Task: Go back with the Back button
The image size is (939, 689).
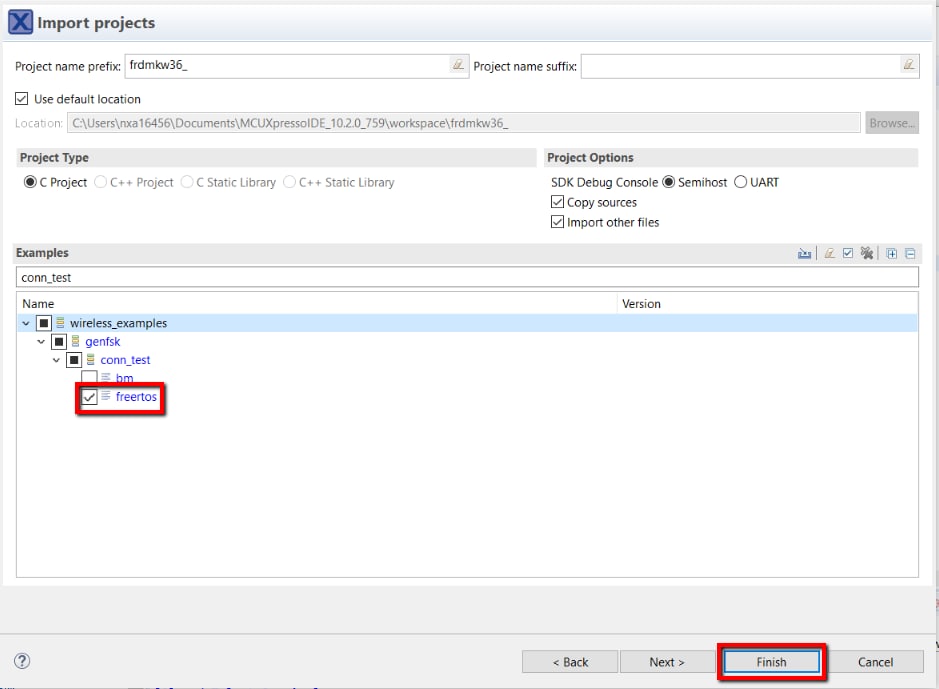Action: tap(569, 662)
